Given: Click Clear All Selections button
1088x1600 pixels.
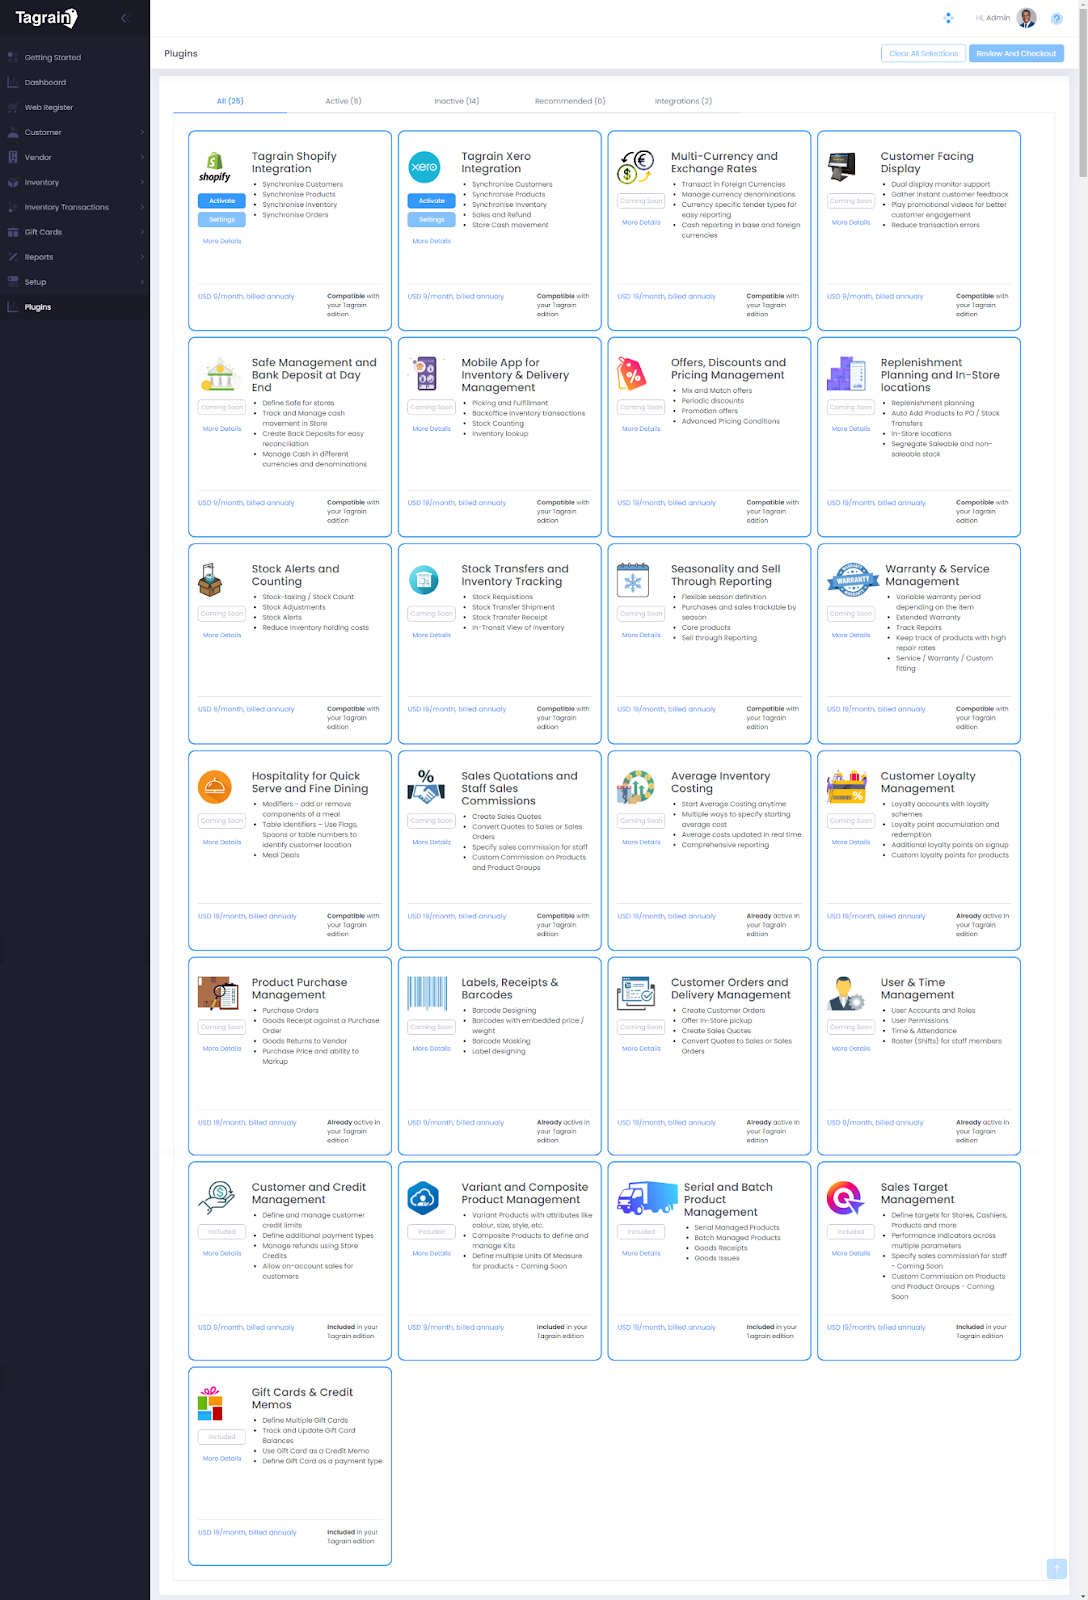Looking at the screenshot, I should [923, 53].
